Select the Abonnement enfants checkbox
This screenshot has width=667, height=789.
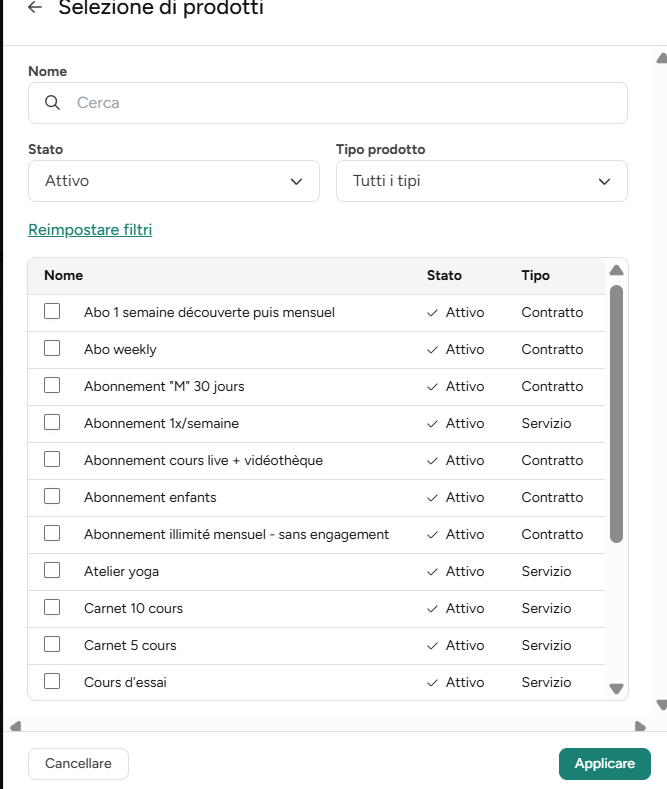[52, 496]
